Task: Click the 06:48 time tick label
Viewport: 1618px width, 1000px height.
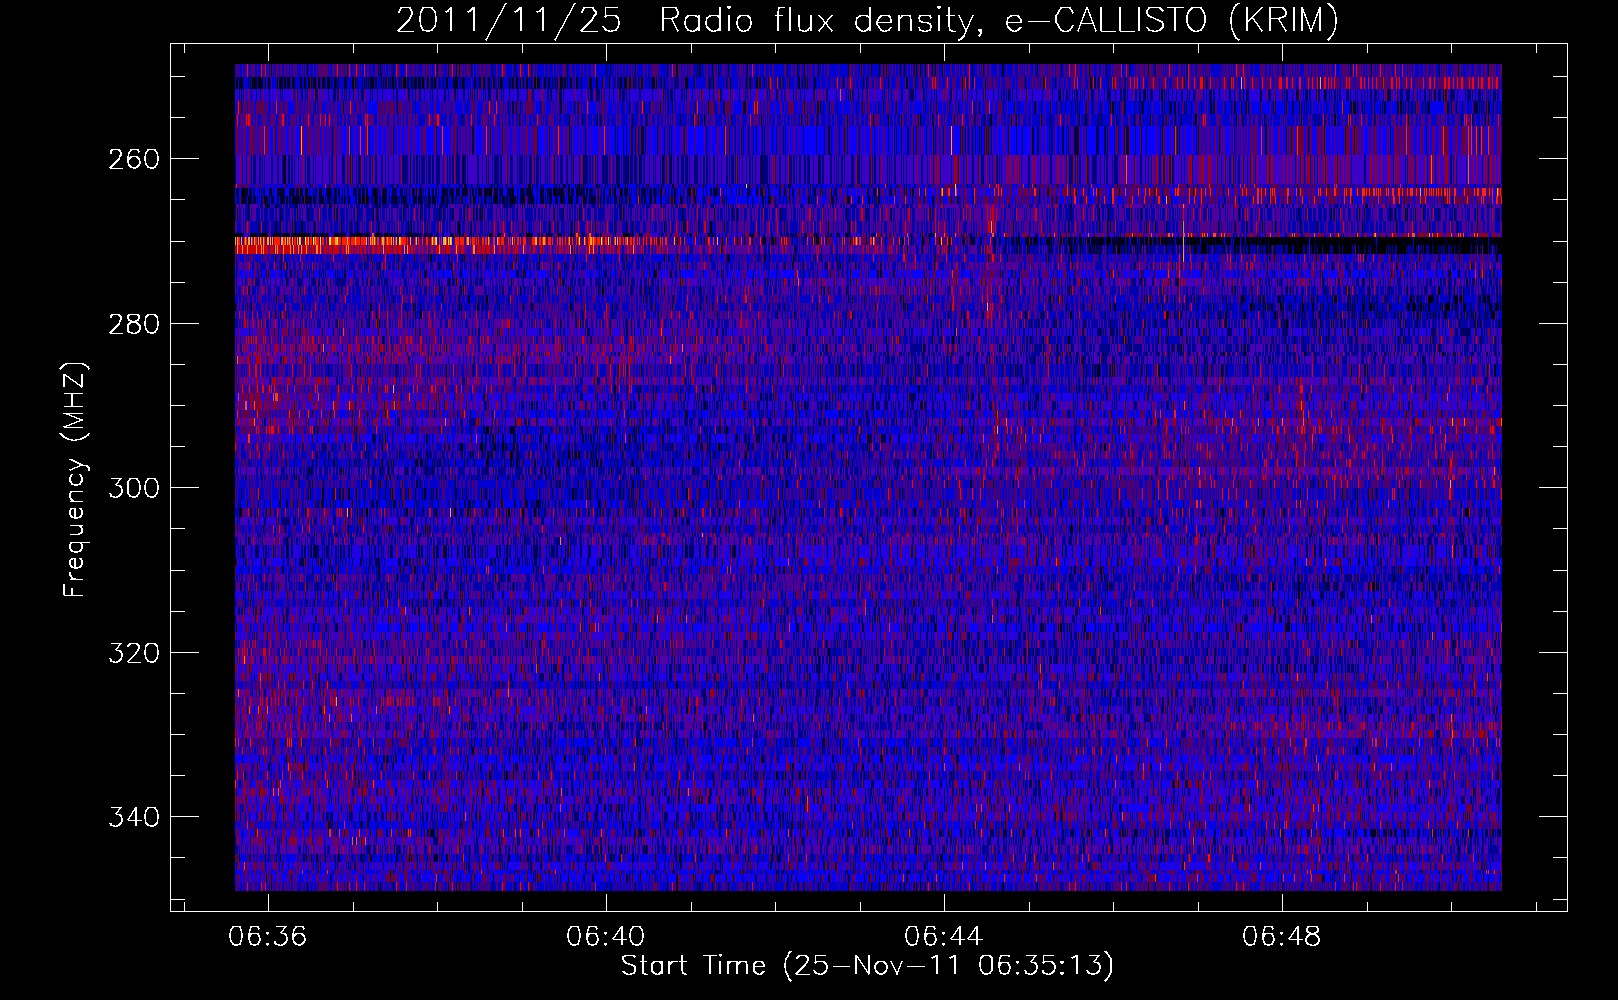Action: click(x=1282, y=937)
